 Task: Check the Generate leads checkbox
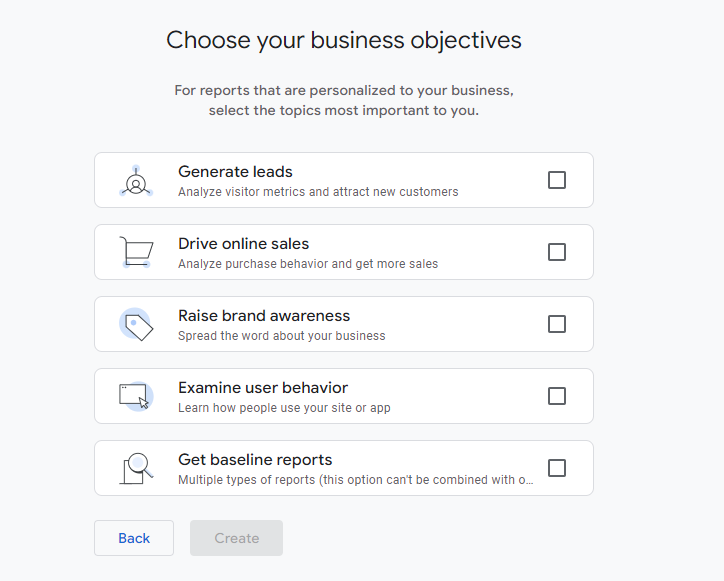coord(556,180)
